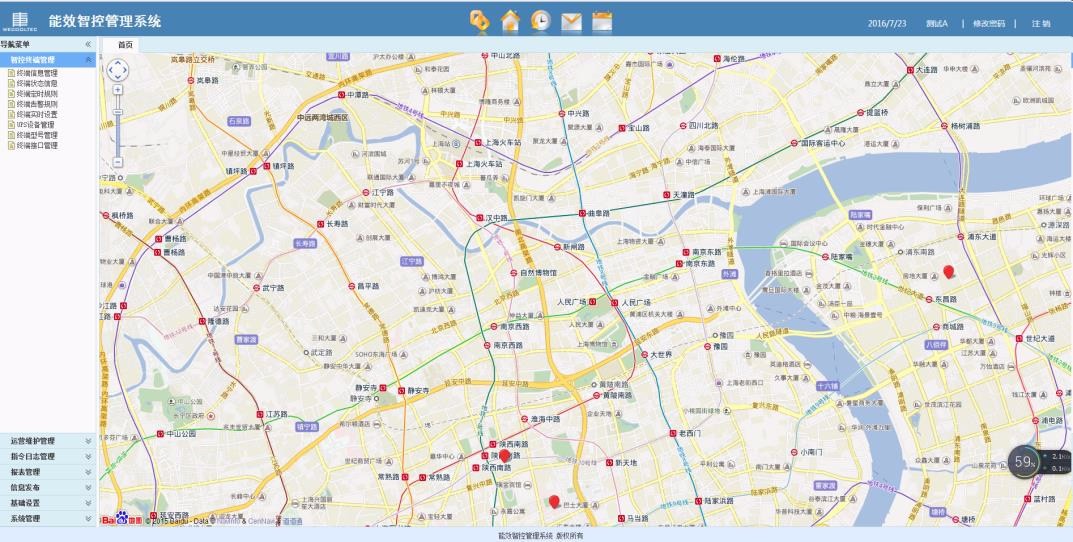
Task: Click 新天地 metro station icon
Action: point(609,463)
